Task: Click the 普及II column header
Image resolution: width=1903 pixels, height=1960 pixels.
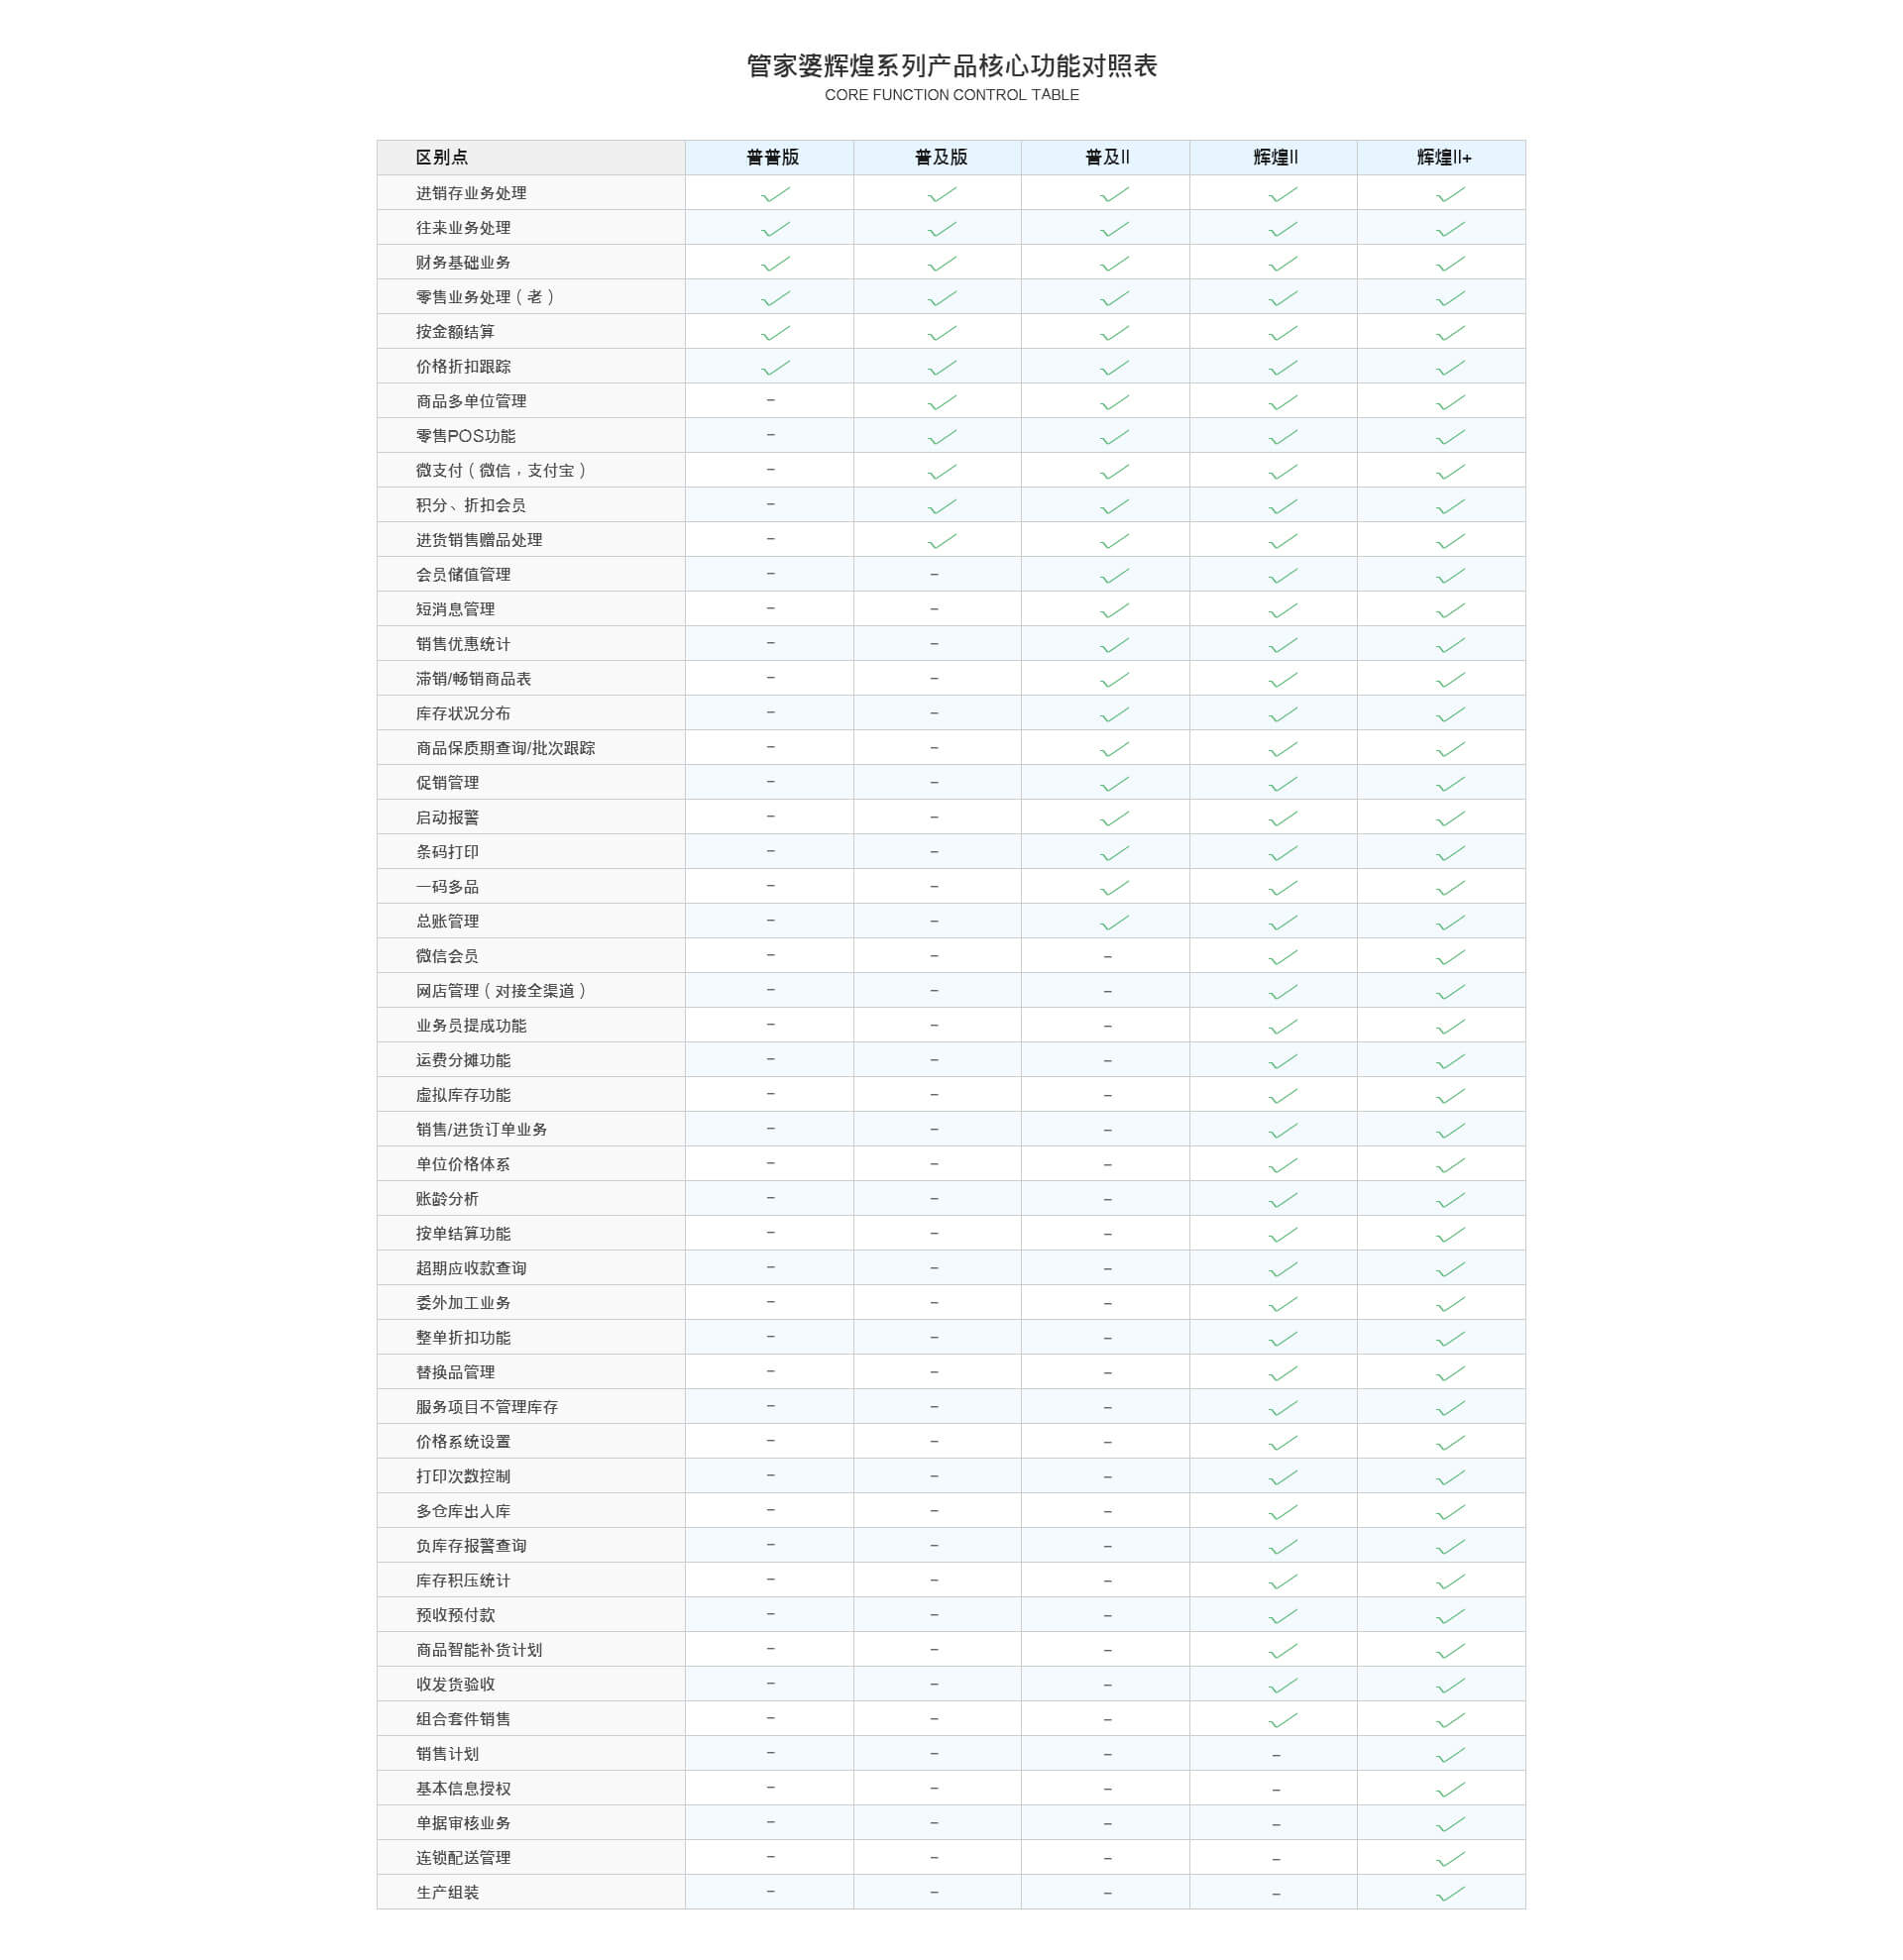Action: (1107, 157)
